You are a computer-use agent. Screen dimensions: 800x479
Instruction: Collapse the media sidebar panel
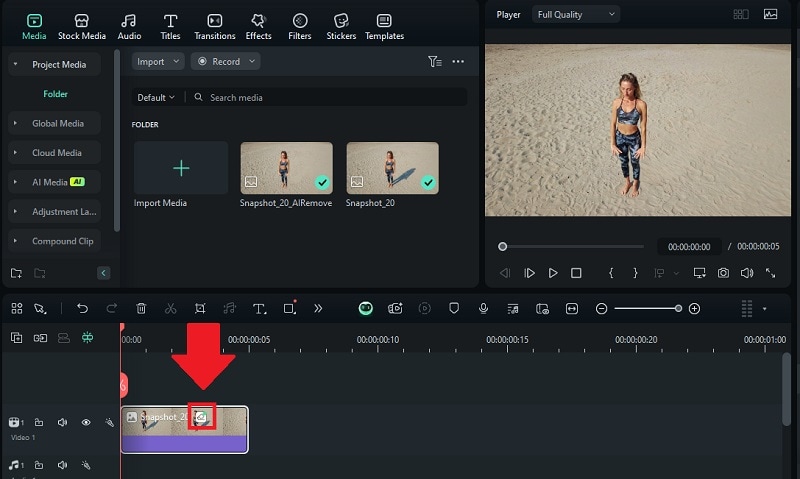(x=103, y=273)
